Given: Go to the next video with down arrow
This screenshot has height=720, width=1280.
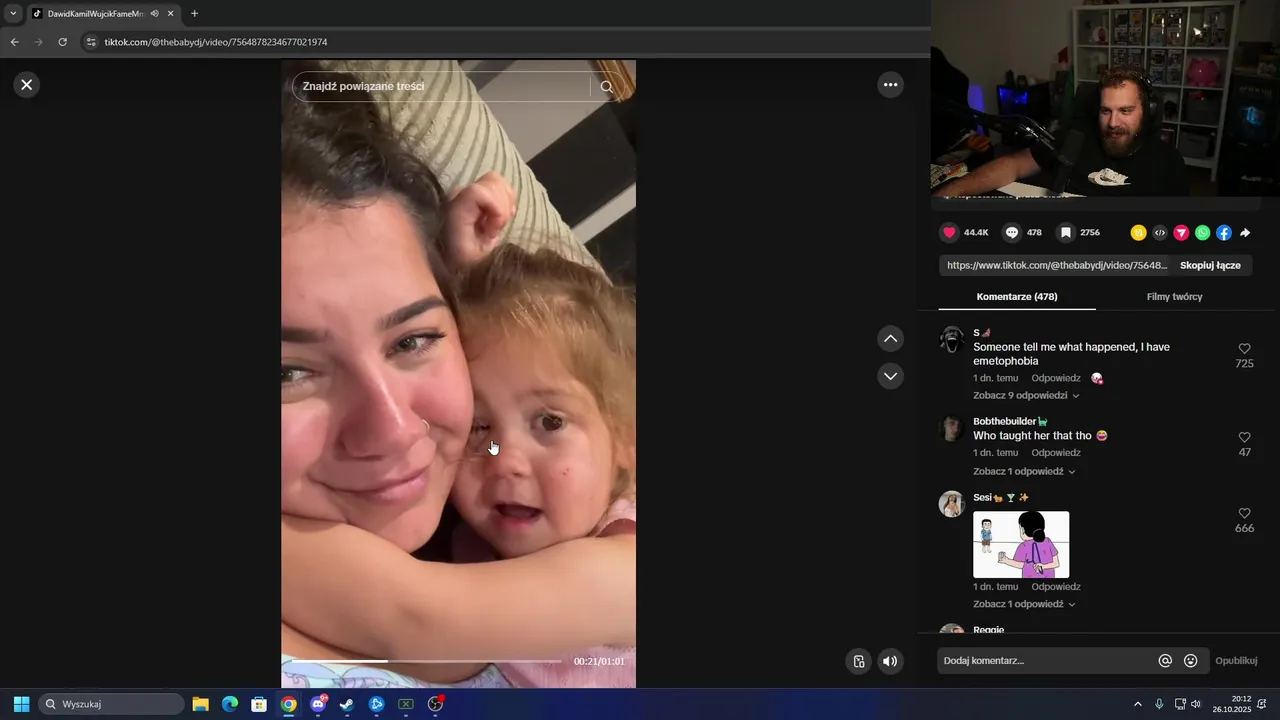Looking at the screenshot, I should pos(890,376).
